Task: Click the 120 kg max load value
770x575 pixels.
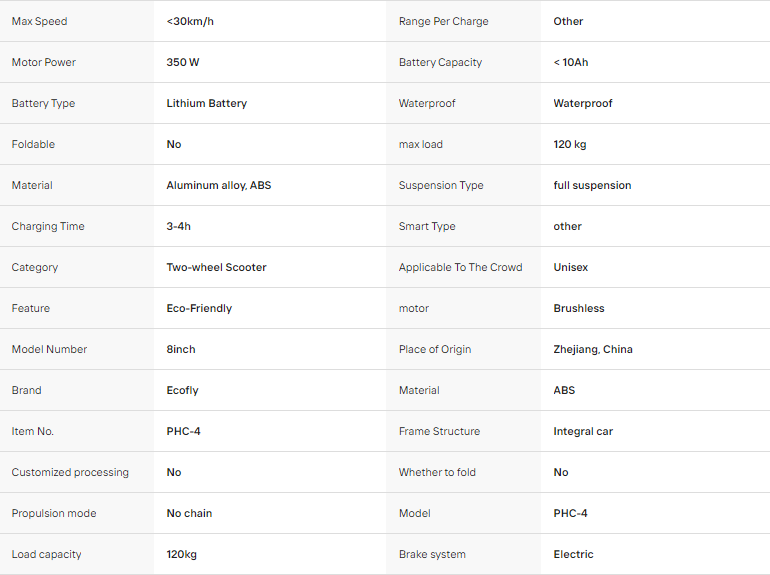Action: click(x=570, y=144)
